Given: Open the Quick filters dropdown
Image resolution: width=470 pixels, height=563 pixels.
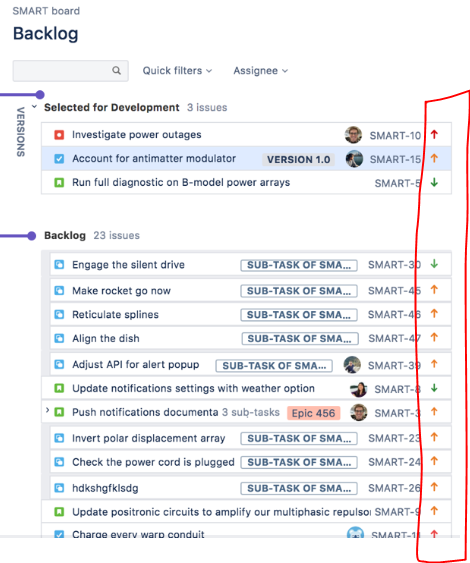Looking at the screenshot, I should point(177,71).
